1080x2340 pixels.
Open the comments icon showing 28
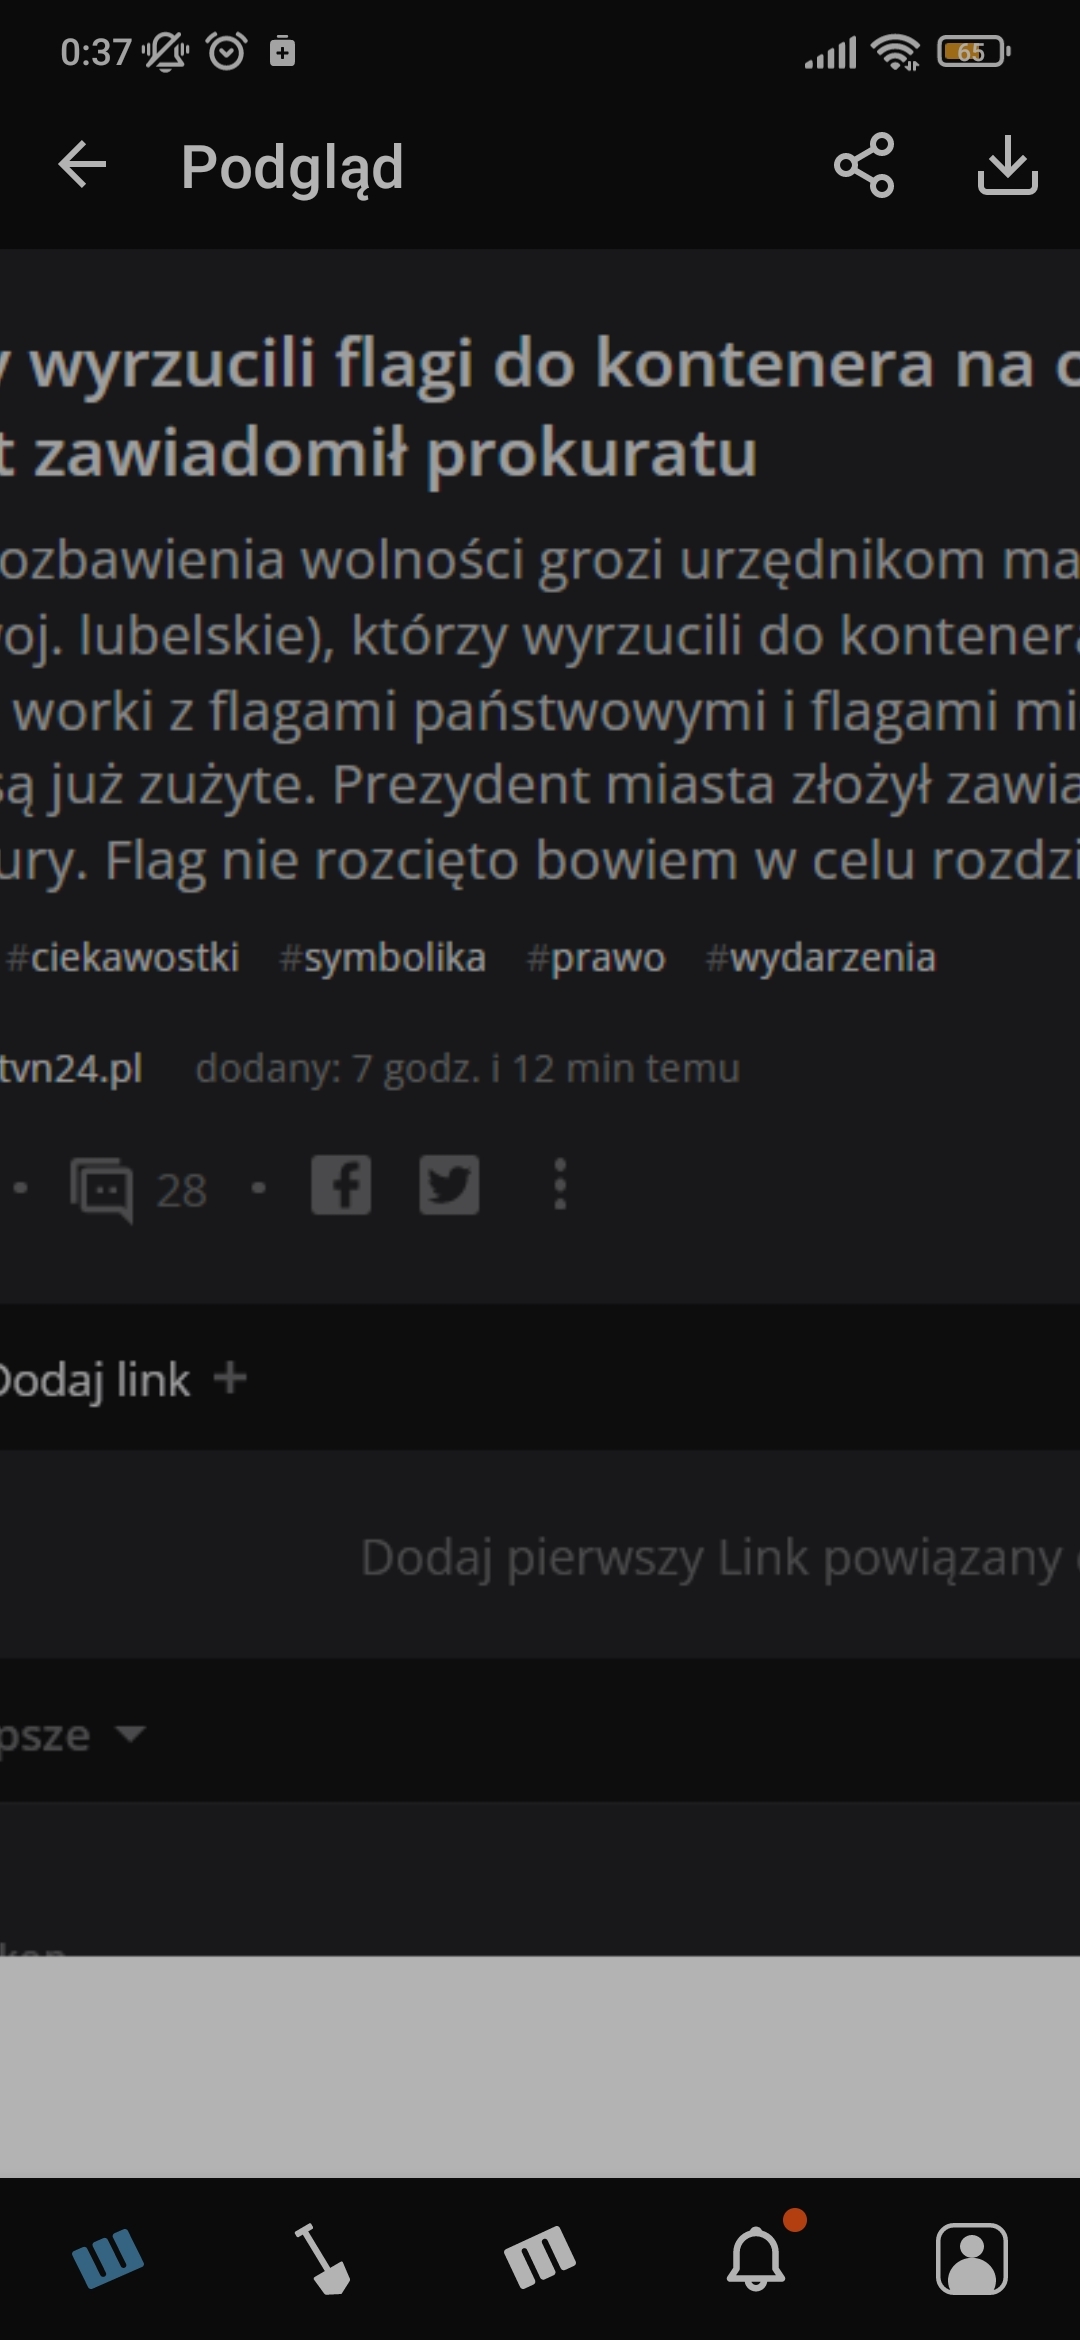click(x=101, y=1189)
